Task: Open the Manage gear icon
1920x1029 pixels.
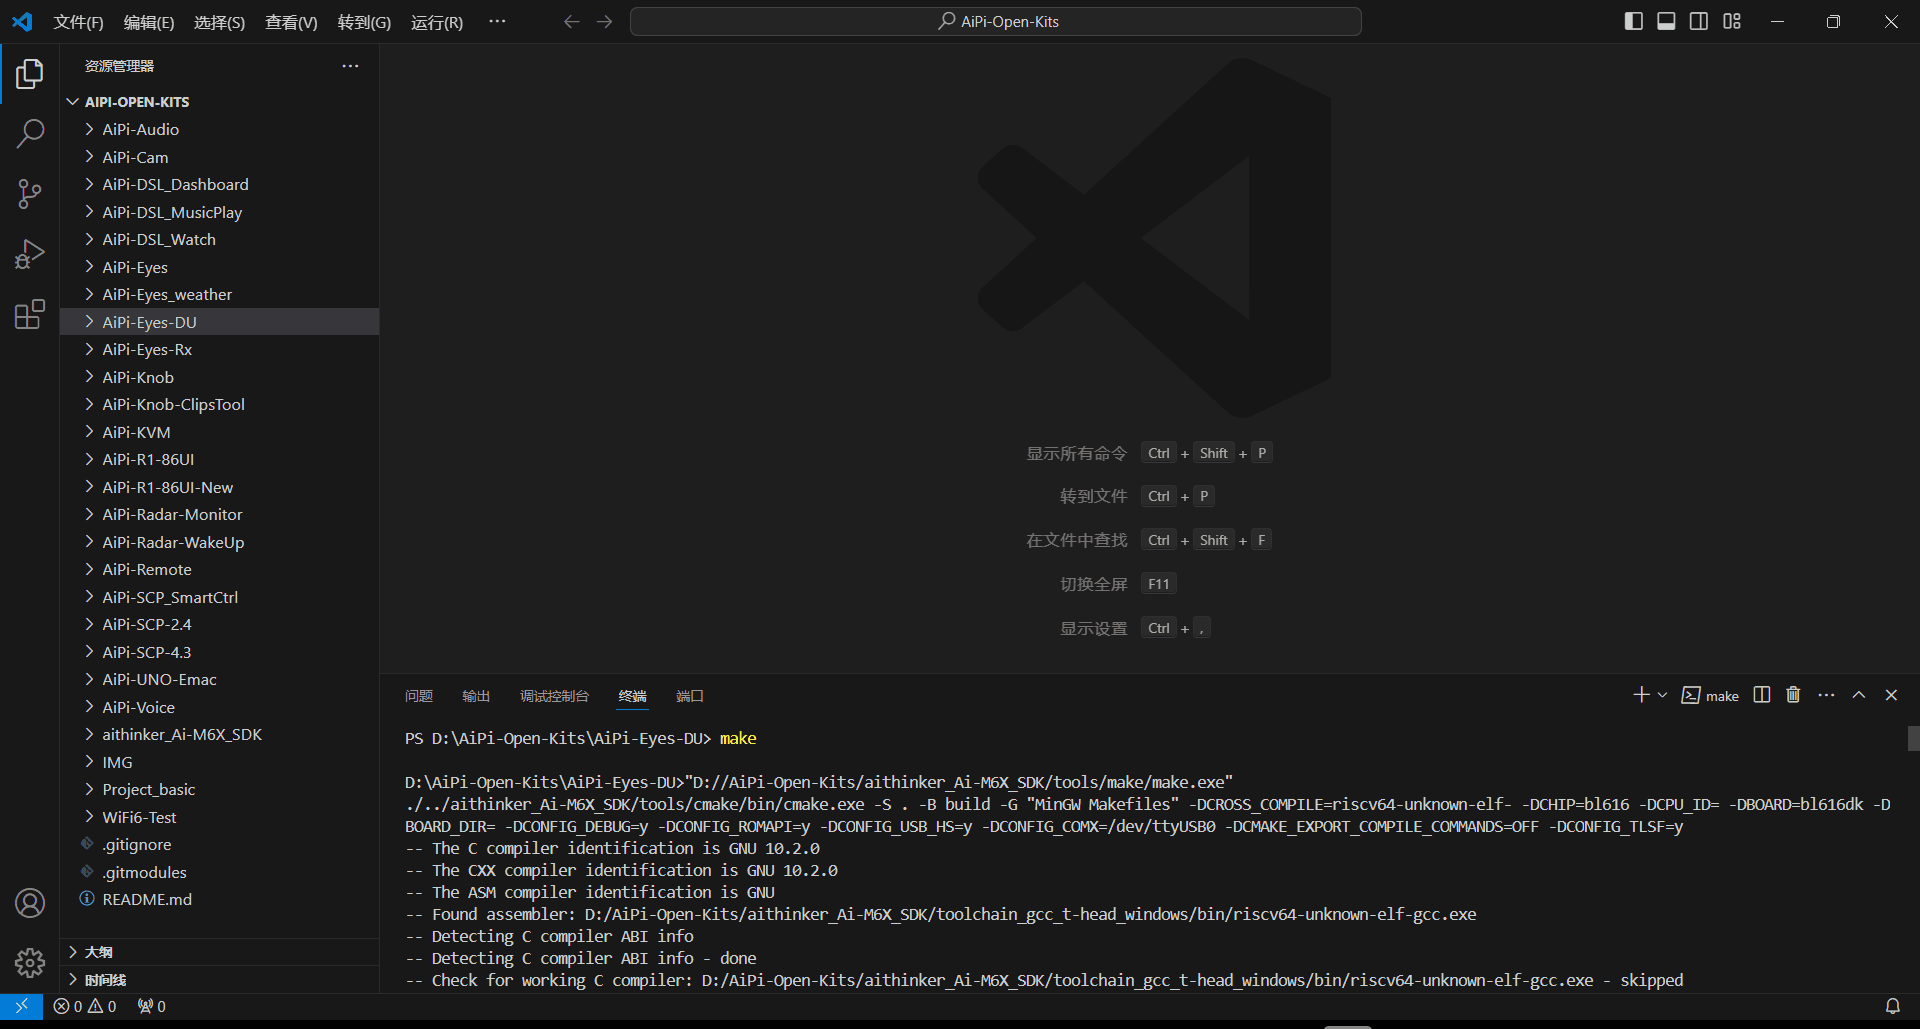Action: click(30, 963)
